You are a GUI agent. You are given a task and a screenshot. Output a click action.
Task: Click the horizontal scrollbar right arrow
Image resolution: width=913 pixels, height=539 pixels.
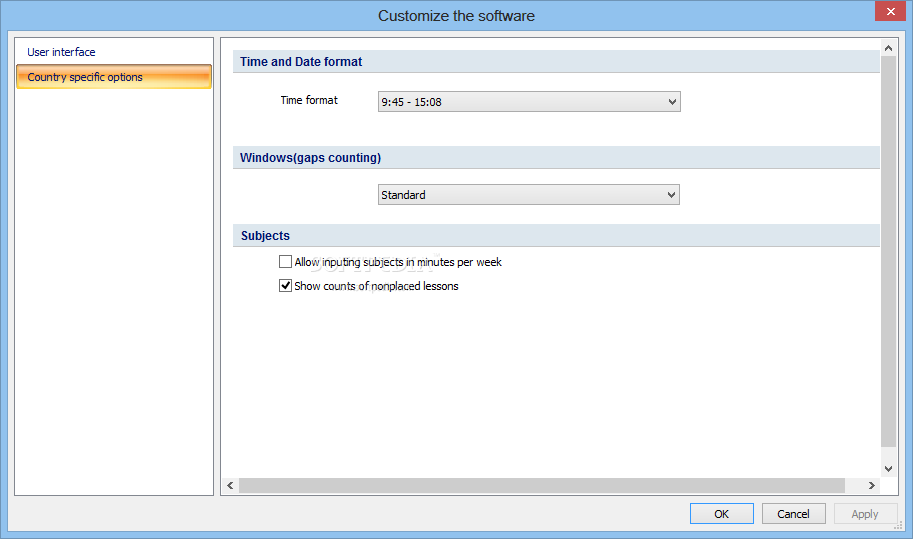[x=871, y=485]
